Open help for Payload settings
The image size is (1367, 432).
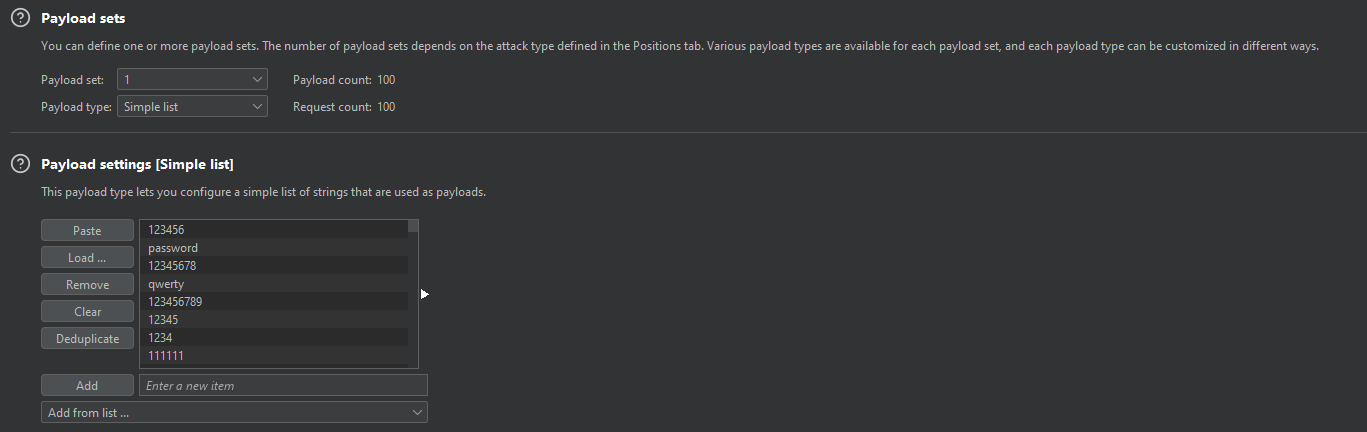click(x=20, y=164)
